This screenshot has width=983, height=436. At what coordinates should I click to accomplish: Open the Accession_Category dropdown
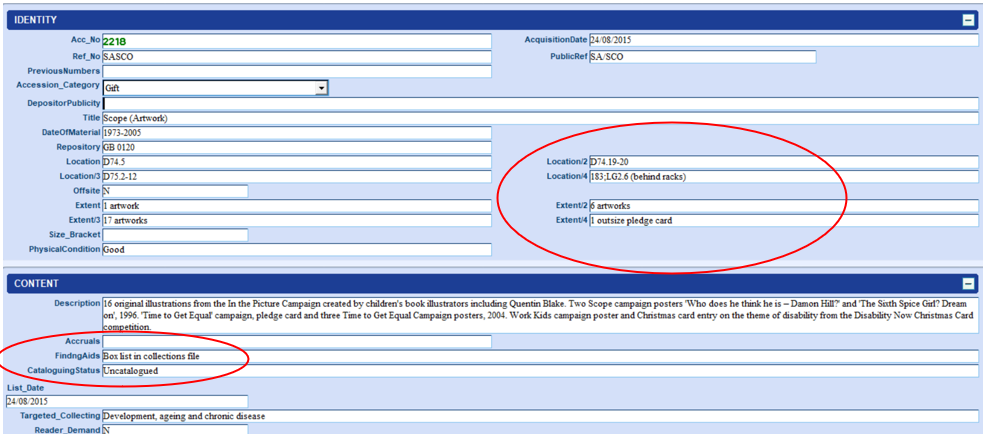coord(321,88)
